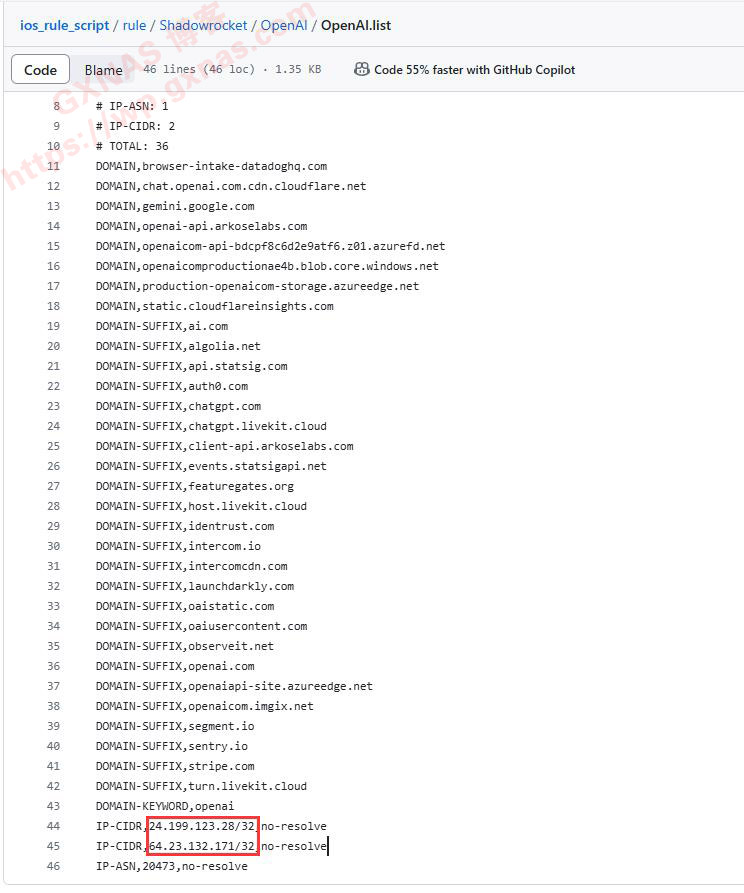Go to the OpenAI folder breadcrumb
Image resolution: width=744 pixels, height=893 pixels.
point(284,25)
